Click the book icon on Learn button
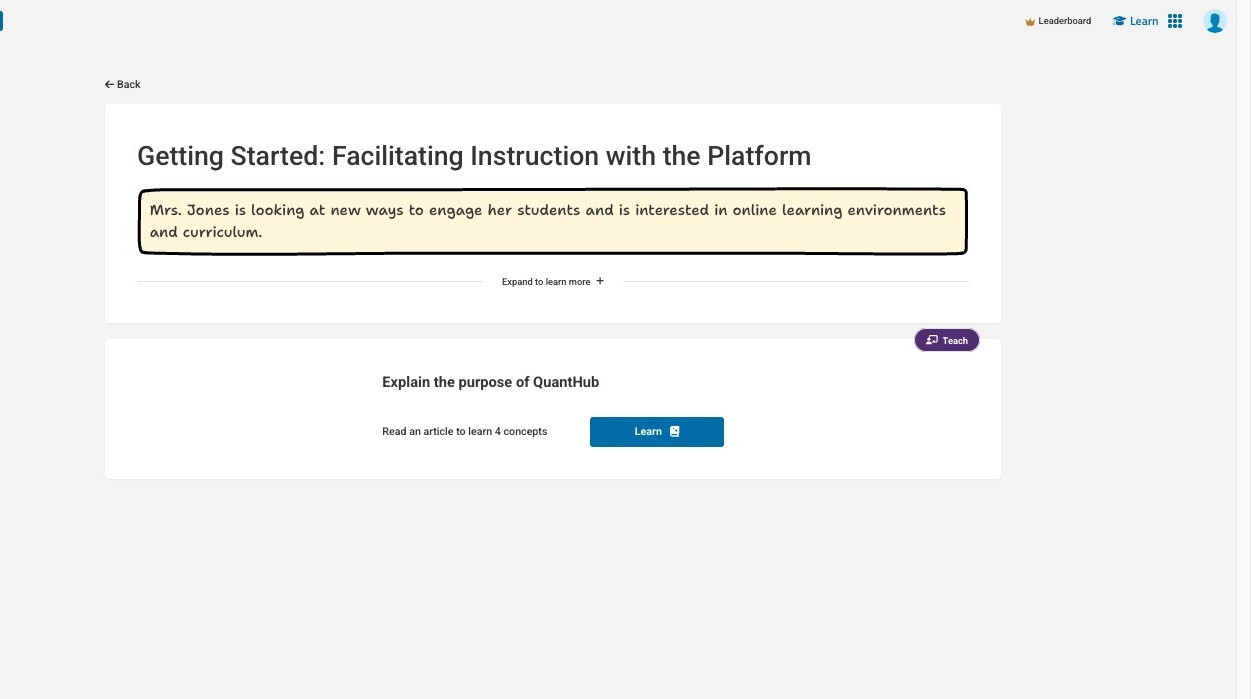This screenshot has height=699, width=1251. [675, 432]
